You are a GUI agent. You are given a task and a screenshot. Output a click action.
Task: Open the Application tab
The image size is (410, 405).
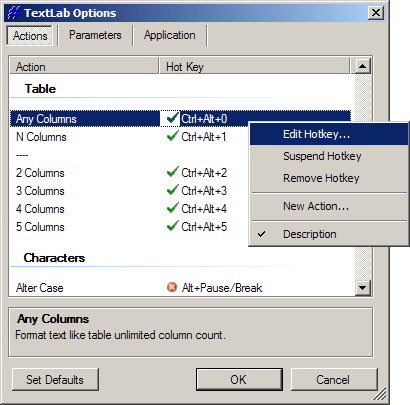pos(170,35)
